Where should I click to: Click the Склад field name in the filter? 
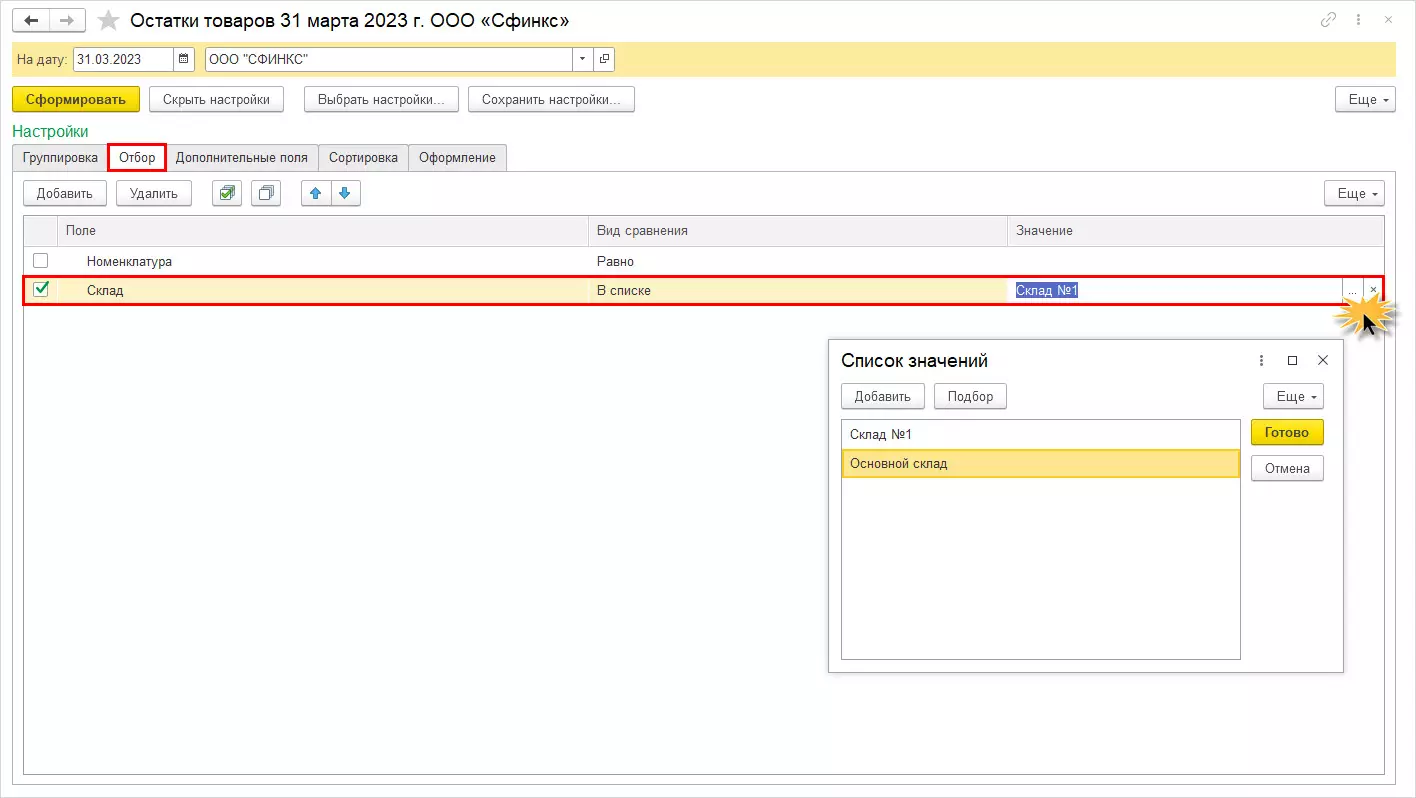click(x=105, y=290)
